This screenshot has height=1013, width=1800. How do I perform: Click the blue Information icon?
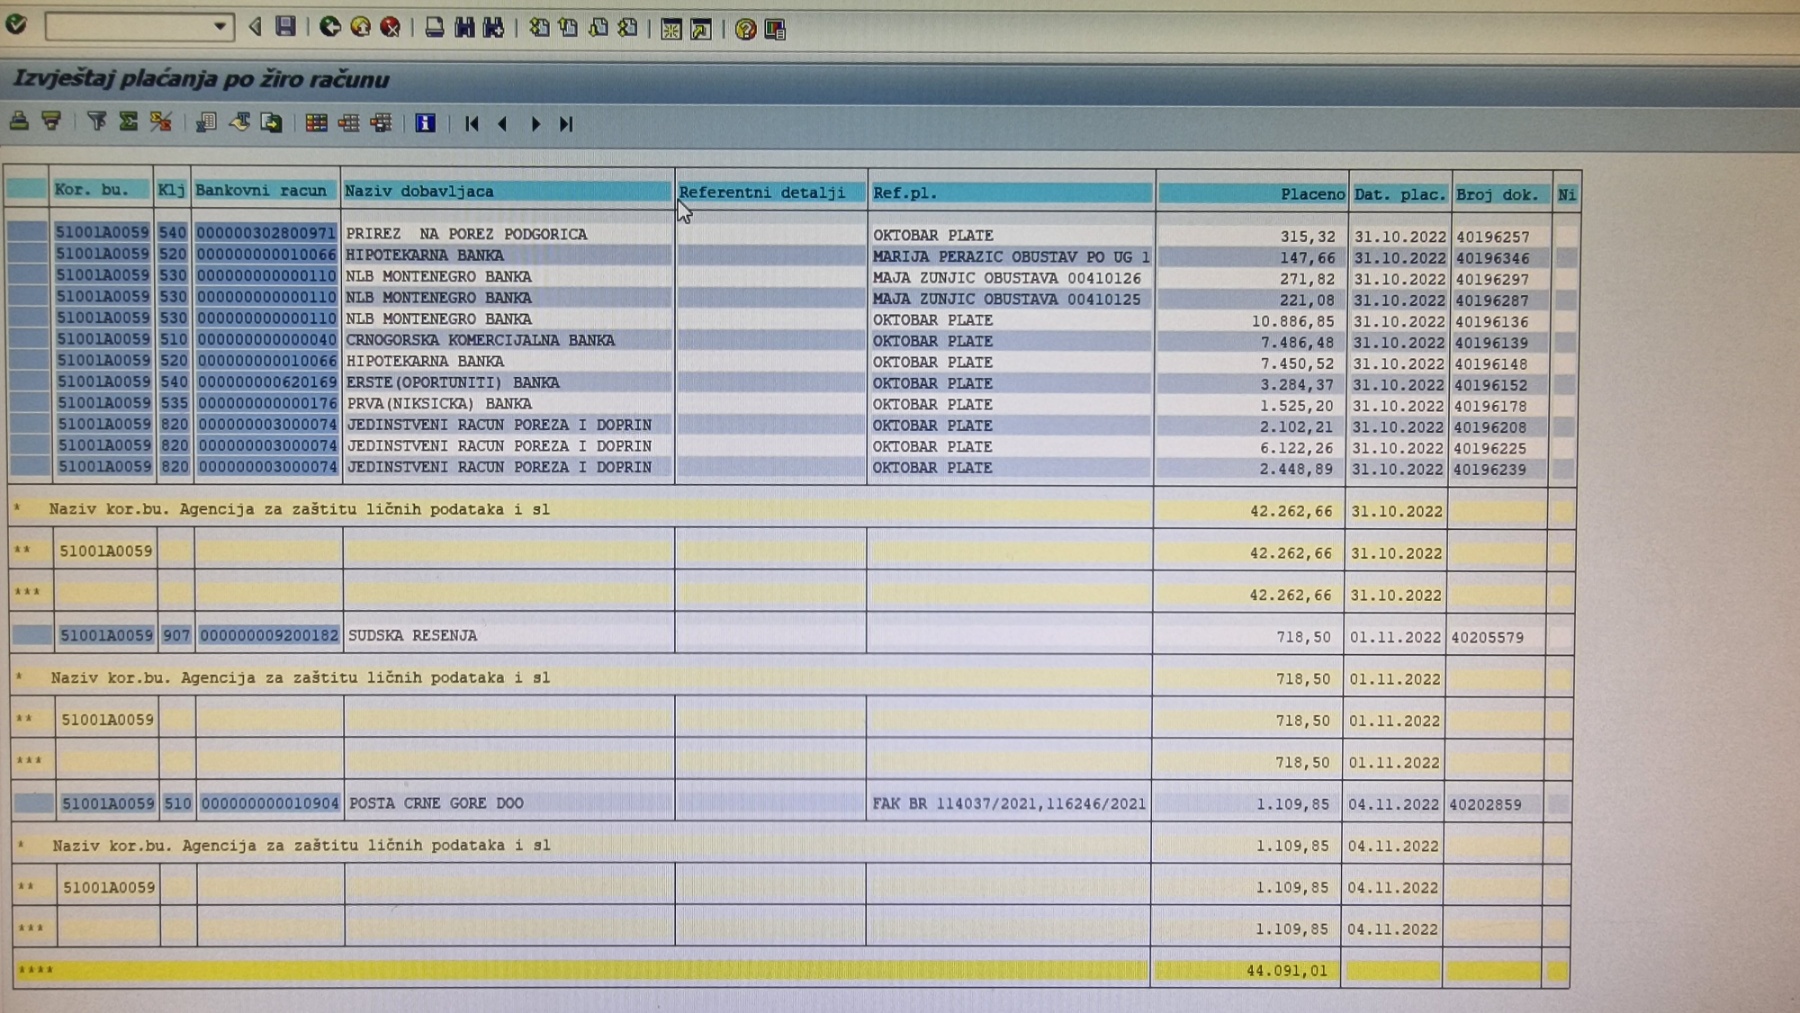tap(425, 123)
